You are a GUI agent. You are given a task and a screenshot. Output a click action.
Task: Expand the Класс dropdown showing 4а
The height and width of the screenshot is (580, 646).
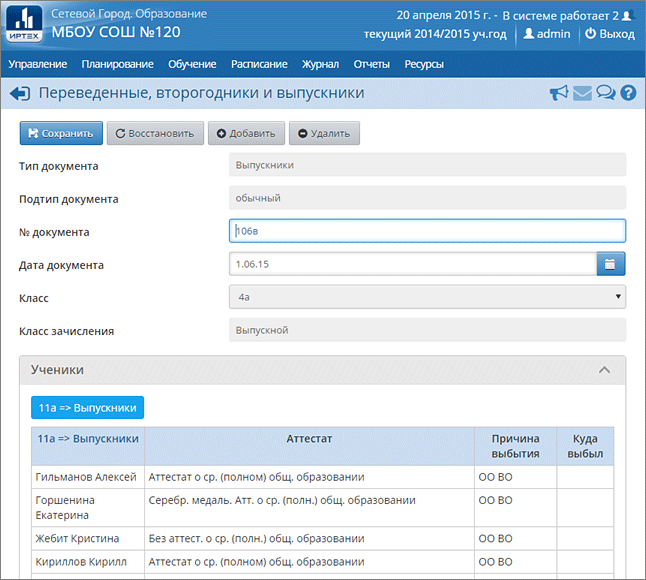(427, 297)
